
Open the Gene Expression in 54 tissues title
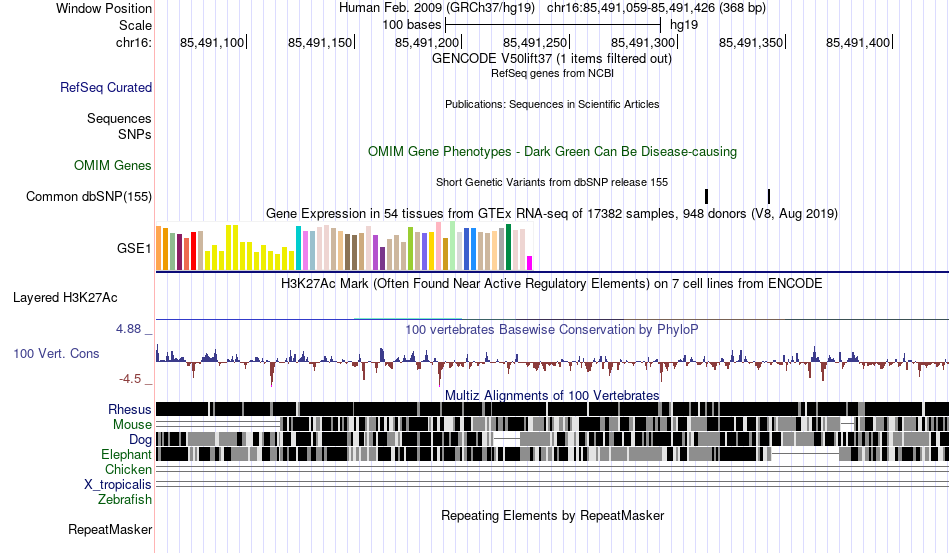552,213
